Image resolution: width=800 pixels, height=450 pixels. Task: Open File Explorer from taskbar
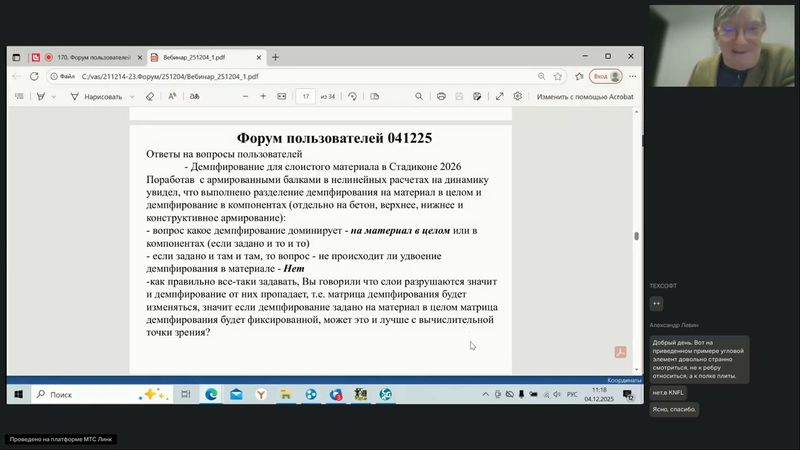pyautogui.click(x=286, y=394)
